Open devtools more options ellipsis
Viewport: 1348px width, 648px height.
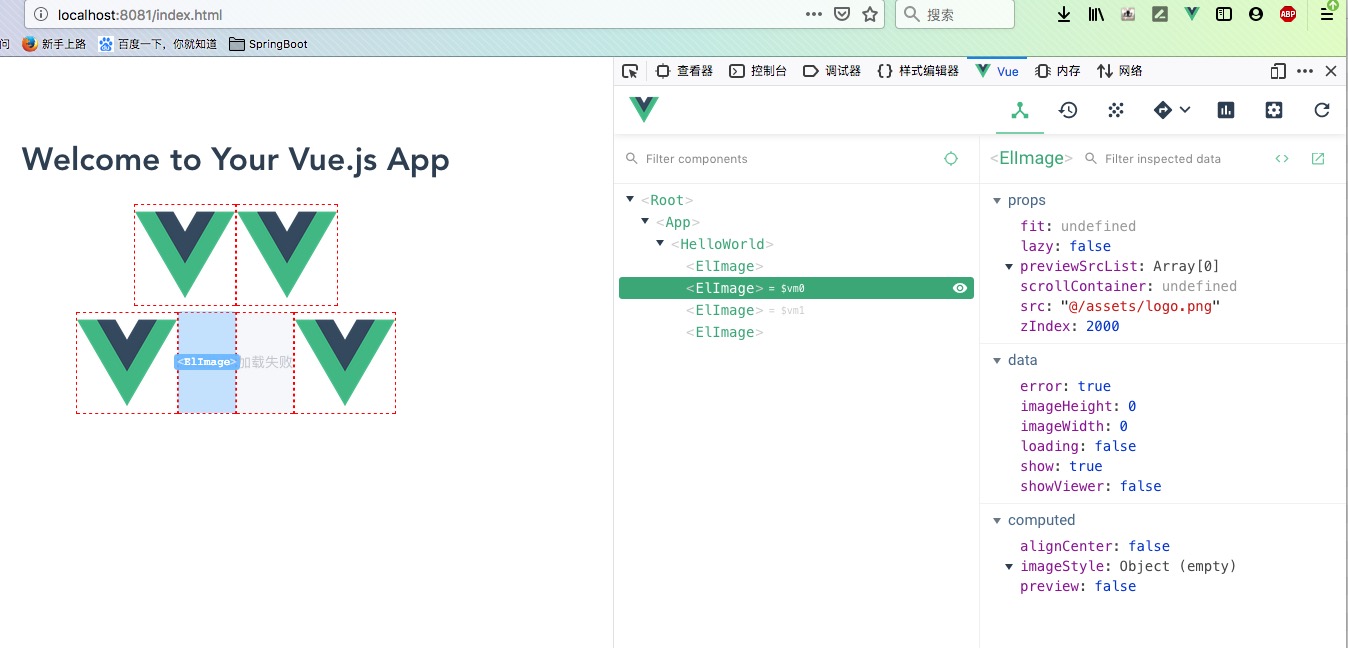[x=1305, y=71]
